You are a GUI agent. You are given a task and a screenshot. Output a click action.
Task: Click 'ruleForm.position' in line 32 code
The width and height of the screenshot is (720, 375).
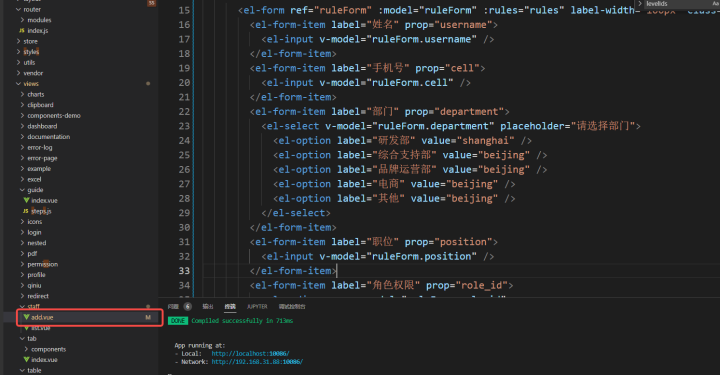click(x=422, y=257)
